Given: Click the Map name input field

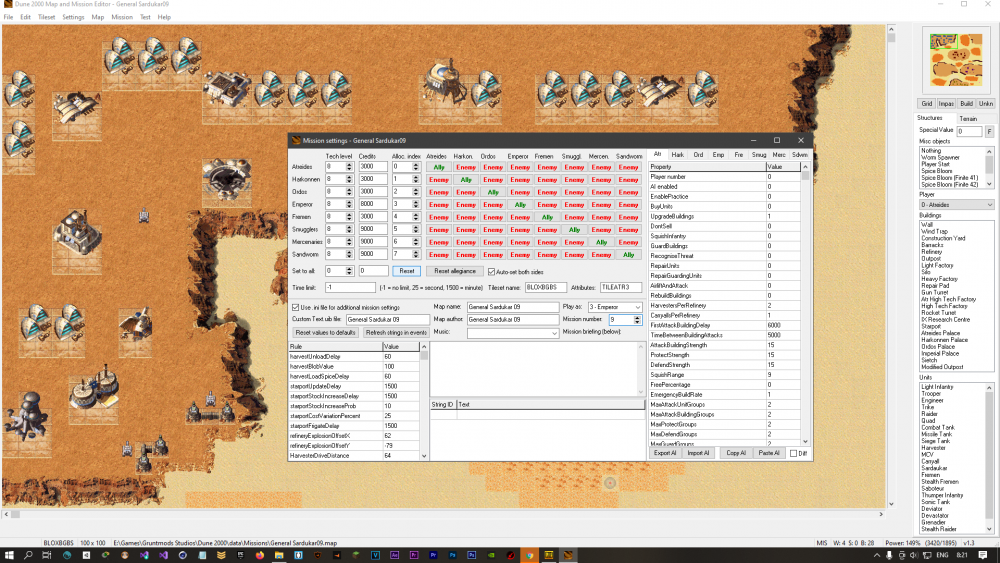Looking at the screenshot, I should coord(513,307).
